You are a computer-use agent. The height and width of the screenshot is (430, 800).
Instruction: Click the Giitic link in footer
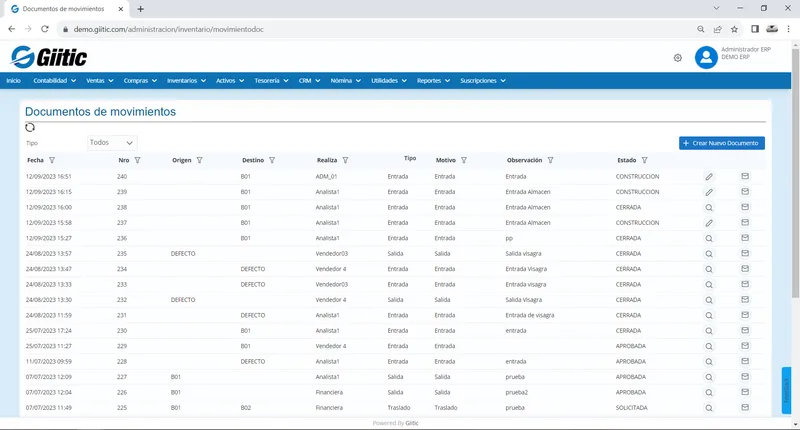pos(412,423)
